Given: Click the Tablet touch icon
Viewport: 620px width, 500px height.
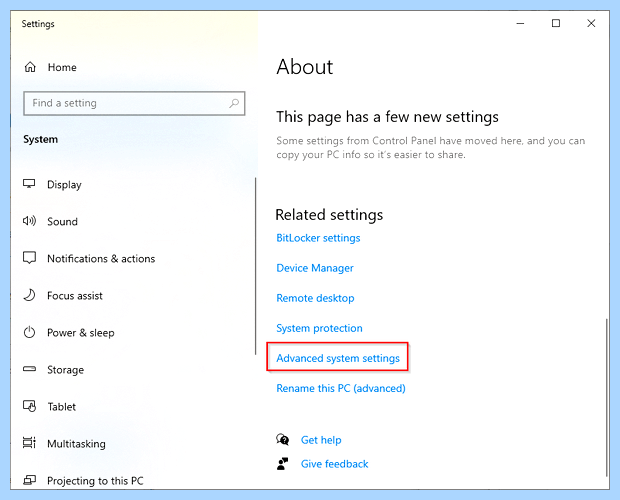Looking at the screenshot, I should click(x=29, y=406).
